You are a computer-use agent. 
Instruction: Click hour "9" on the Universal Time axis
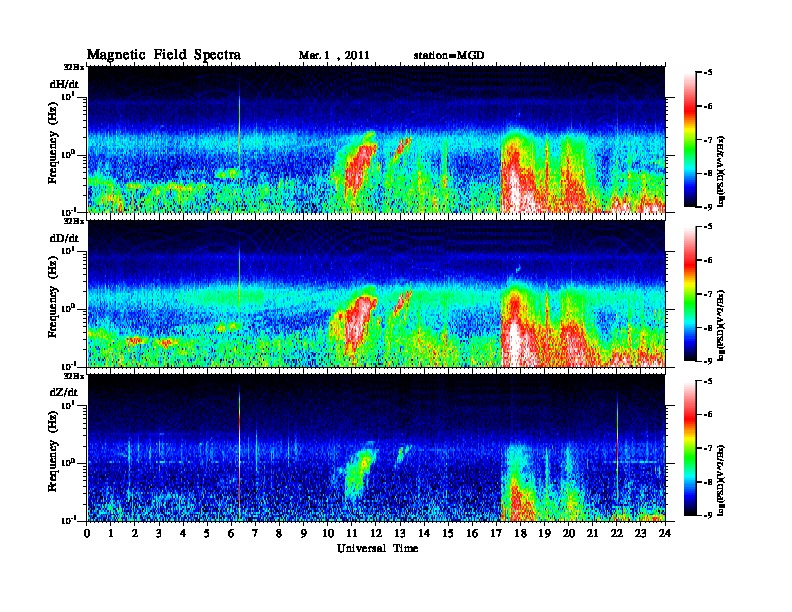(x=304, y=533)
